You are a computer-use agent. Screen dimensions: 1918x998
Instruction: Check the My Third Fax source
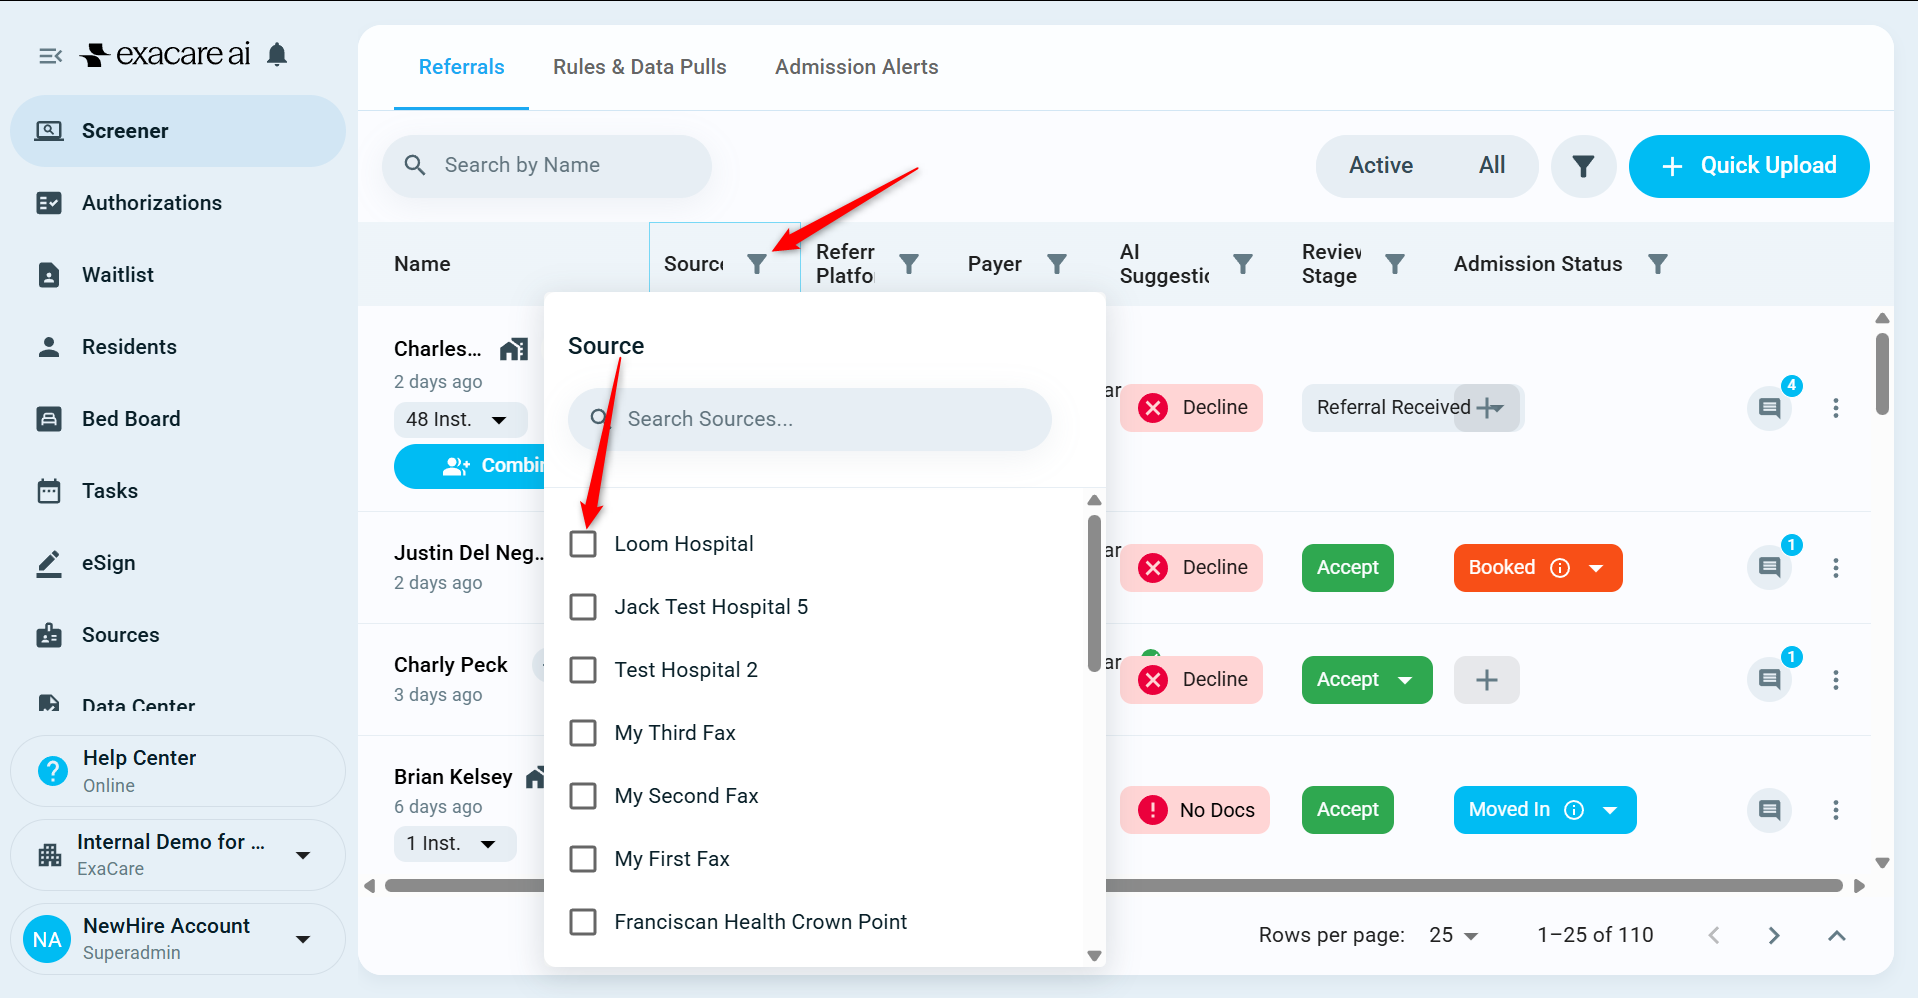(x=583, y=733)
